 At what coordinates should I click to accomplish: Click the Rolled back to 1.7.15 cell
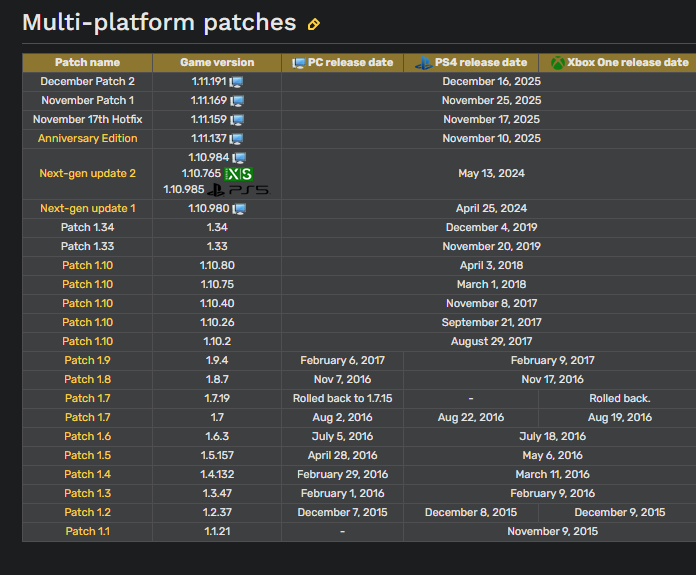point(342,399)
